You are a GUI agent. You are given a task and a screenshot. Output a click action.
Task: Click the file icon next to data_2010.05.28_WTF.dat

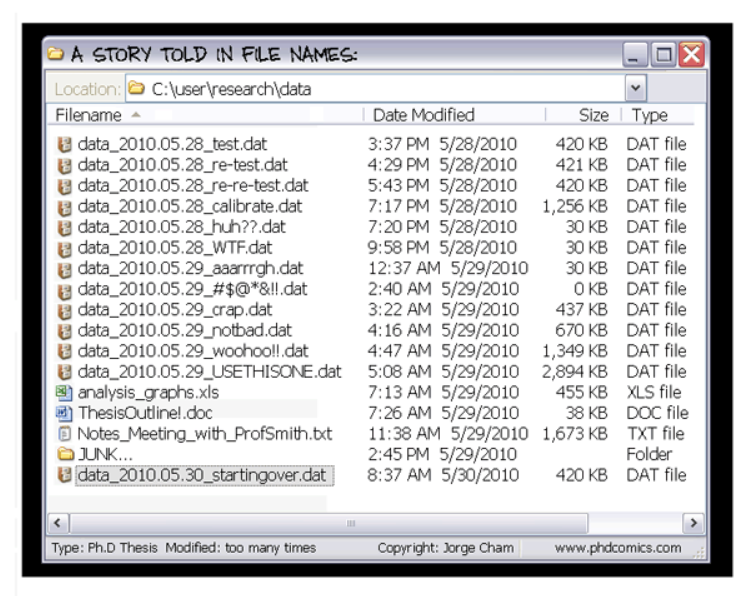[65, 248]
